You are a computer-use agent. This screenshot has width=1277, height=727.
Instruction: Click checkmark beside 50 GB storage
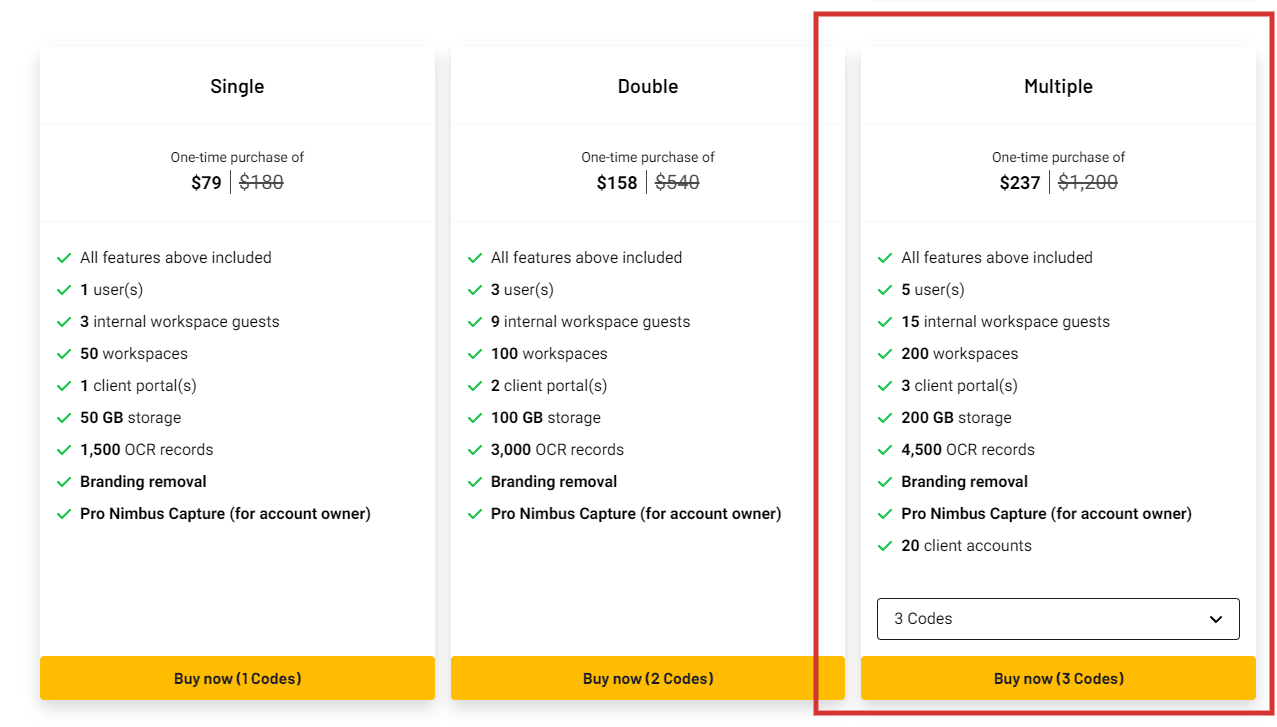64,418
